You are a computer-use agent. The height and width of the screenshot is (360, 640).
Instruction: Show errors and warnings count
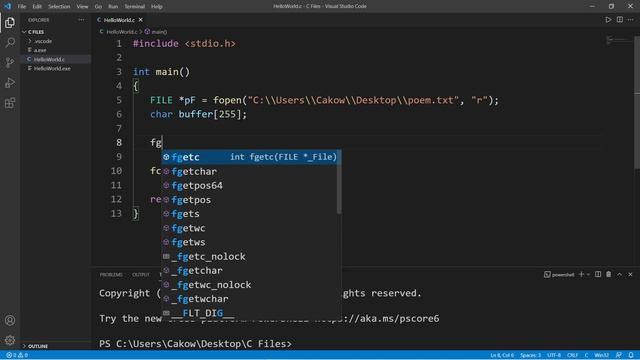tap(17, 355)
